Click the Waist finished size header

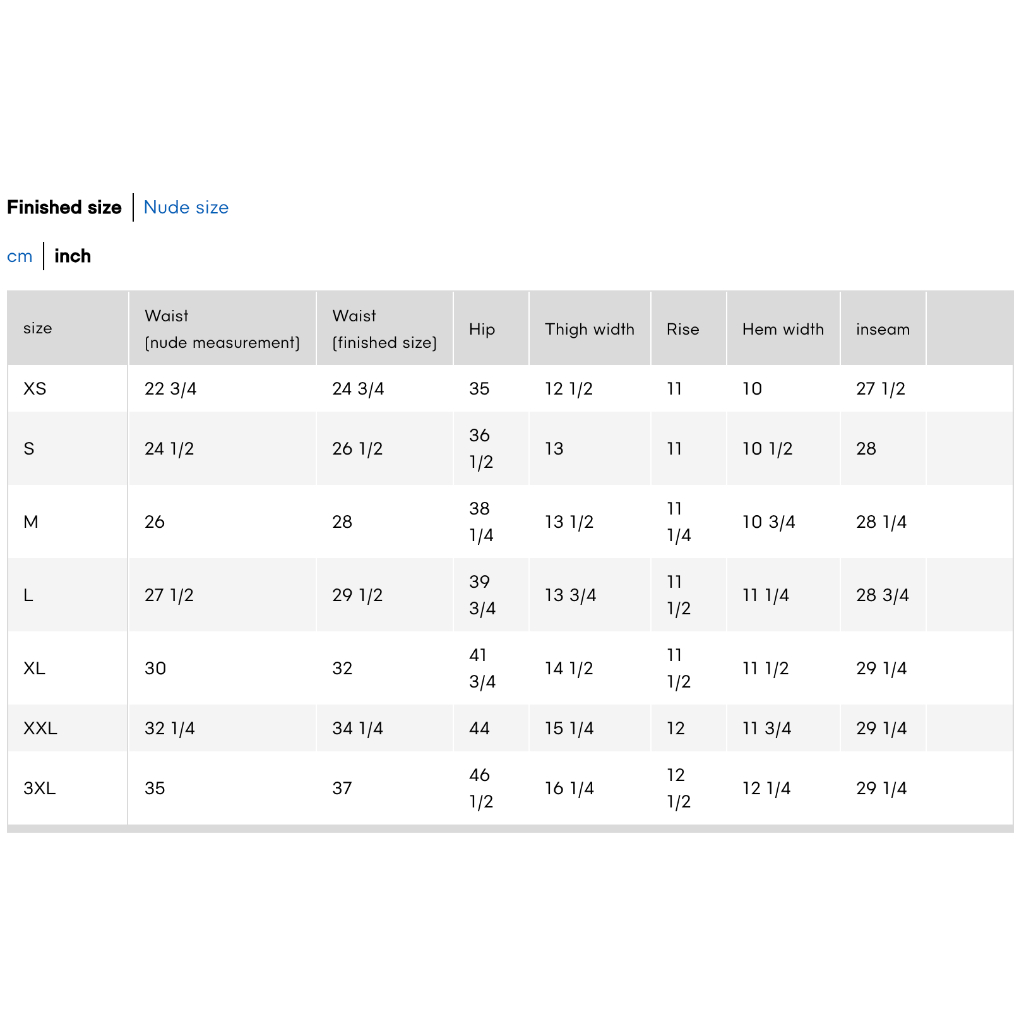[x=385, y=328]
